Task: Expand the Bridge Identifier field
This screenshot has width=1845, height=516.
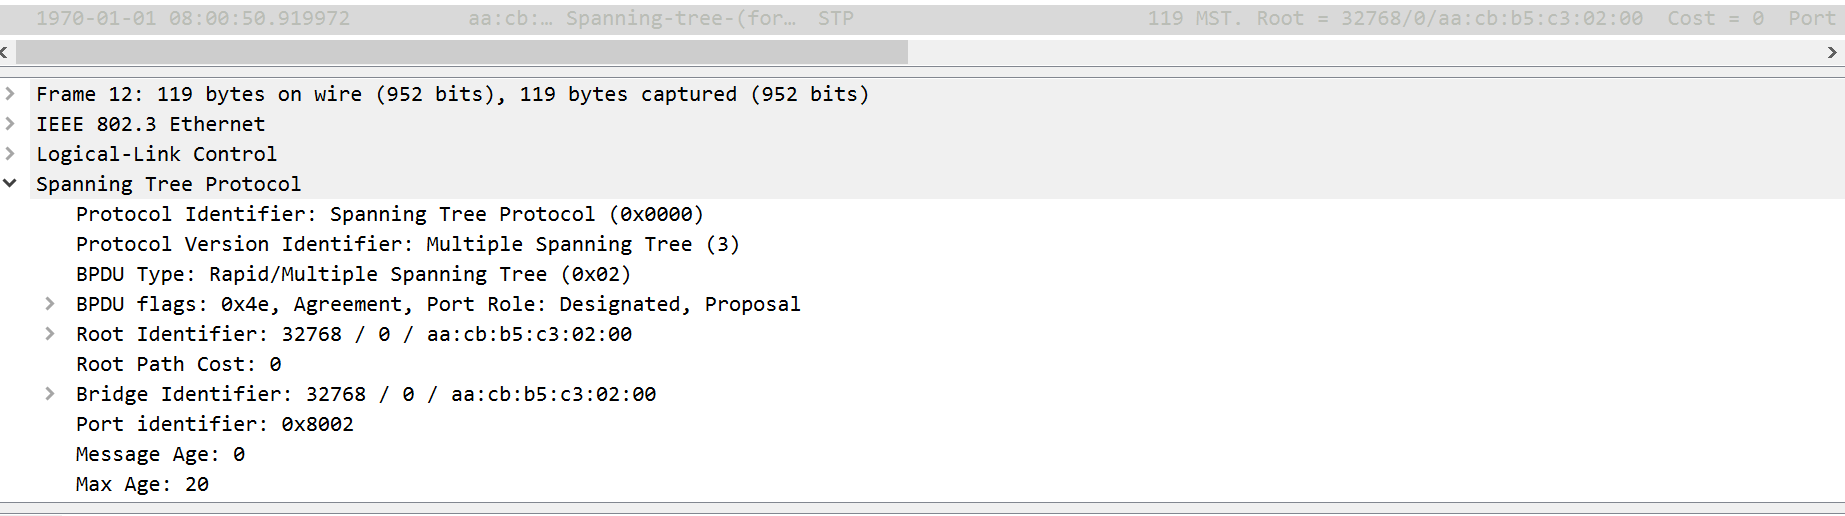Action: tap(50, 394)
